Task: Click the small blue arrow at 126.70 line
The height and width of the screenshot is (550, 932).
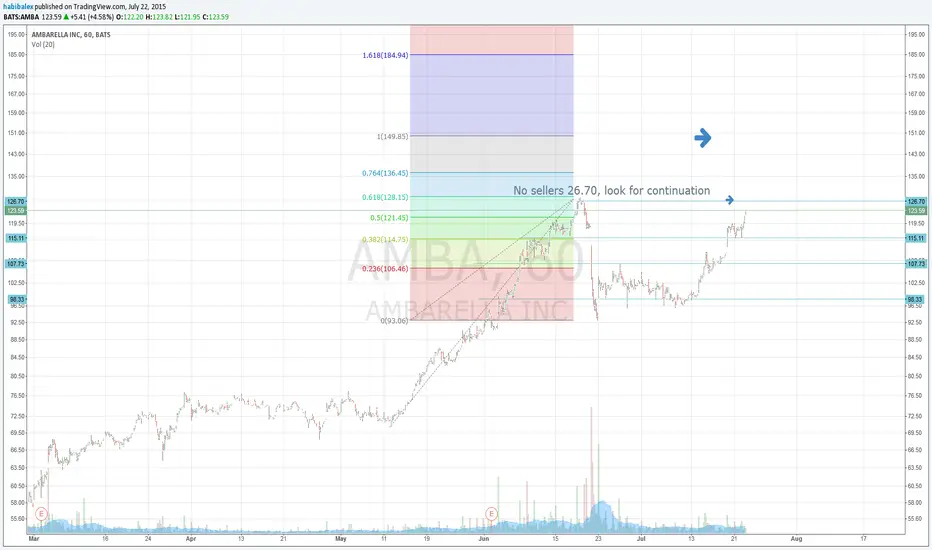Action: click(729, 200)
